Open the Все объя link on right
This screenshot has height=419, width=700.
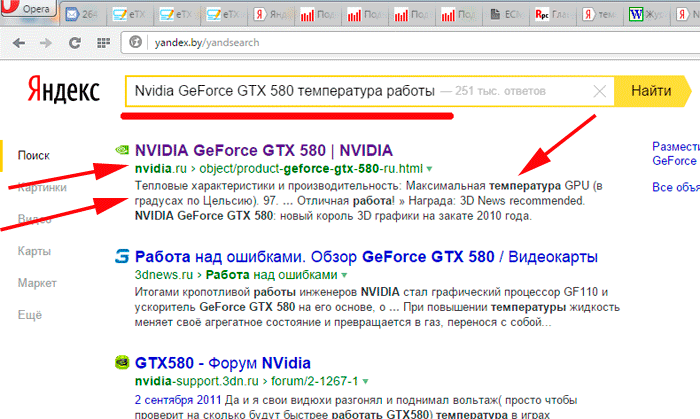[676, 187]
